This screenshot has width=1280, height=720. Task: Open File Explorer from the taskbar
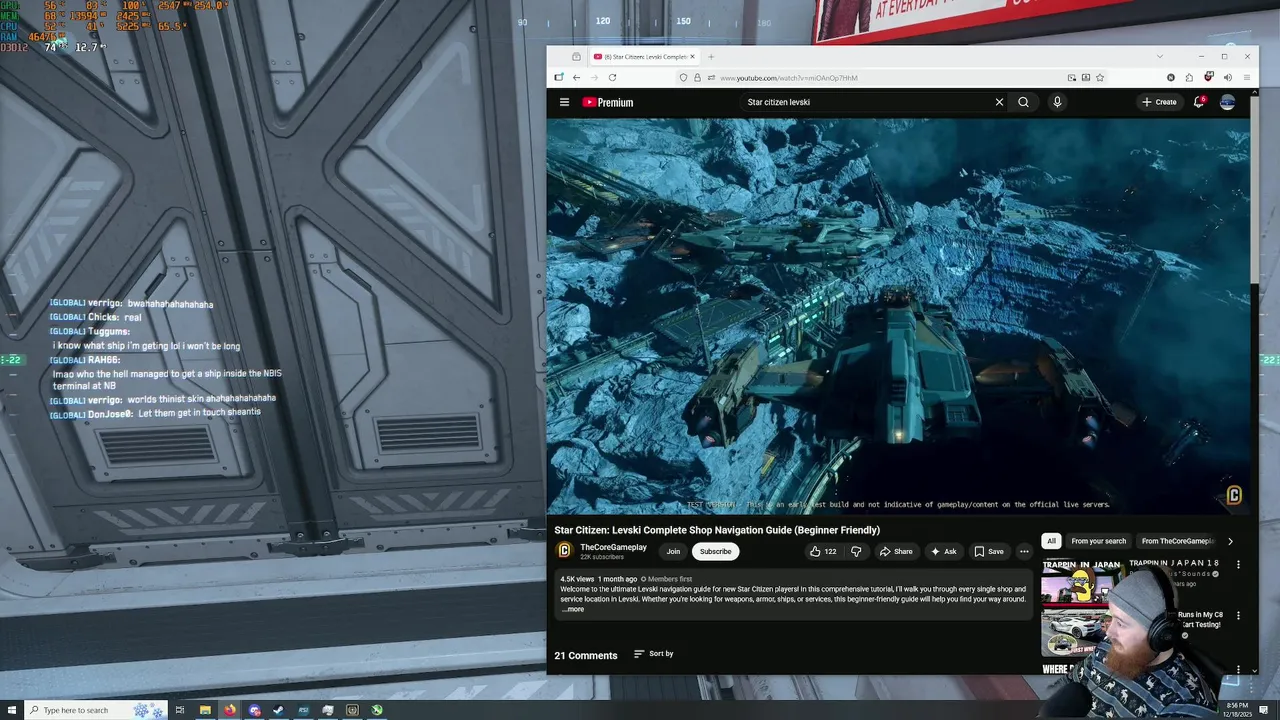click(205, 710)
